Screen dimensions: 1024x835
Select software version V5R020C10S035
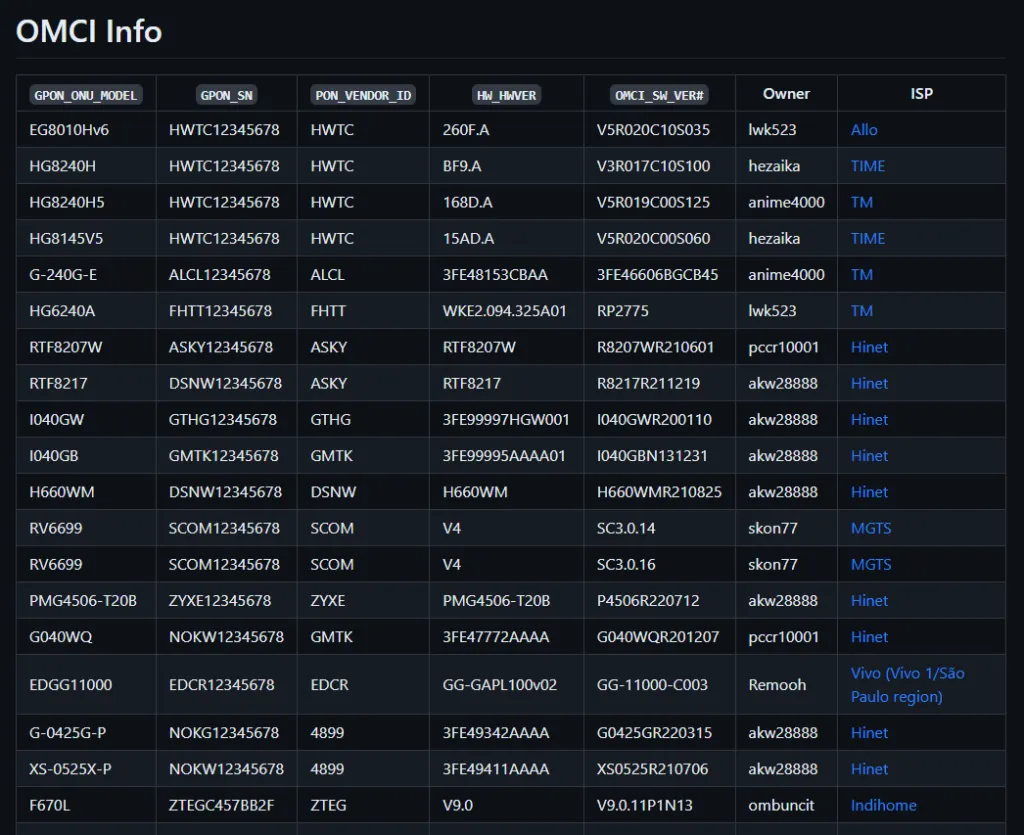click(x=653, y=130)
